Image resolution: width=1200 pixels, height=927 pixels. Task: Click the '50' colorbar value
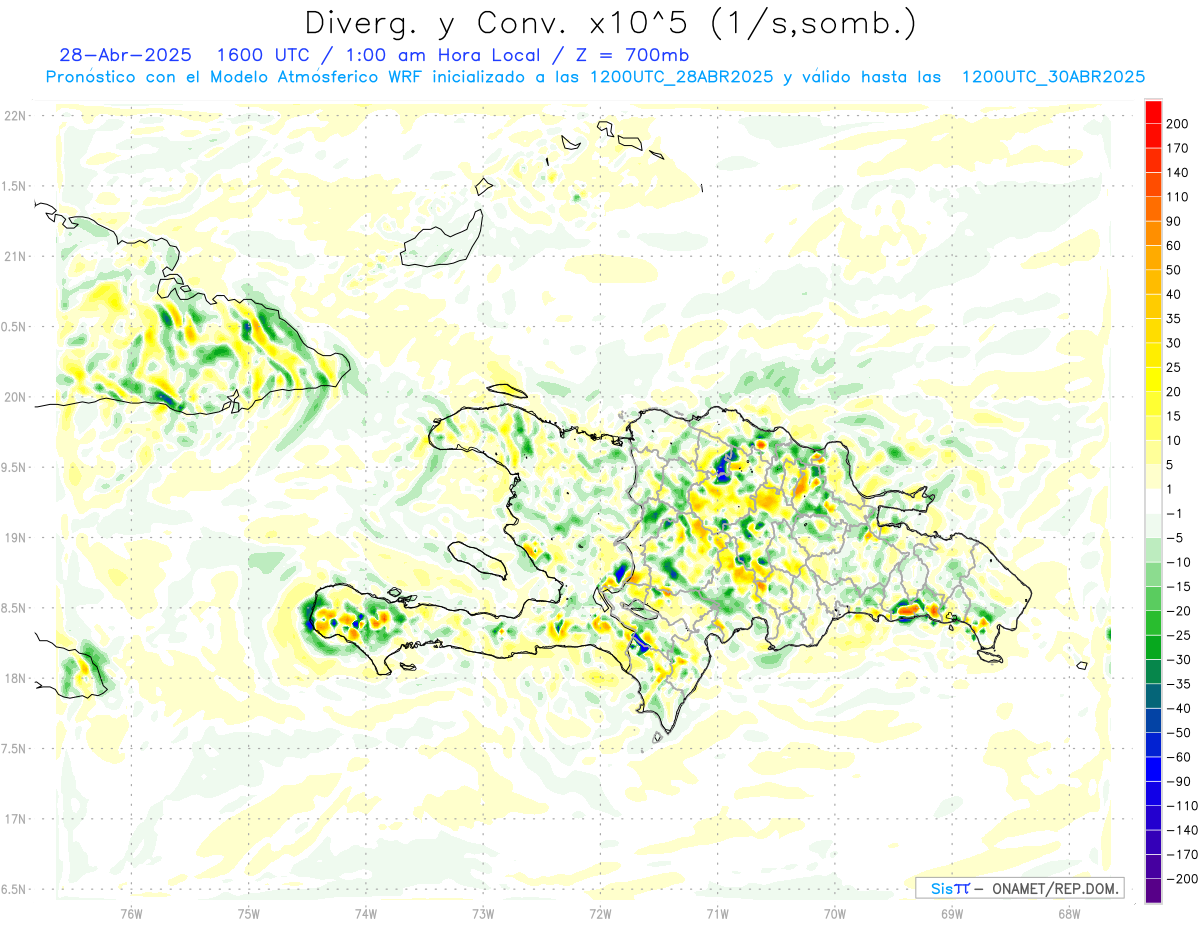tap(1175, 270)
